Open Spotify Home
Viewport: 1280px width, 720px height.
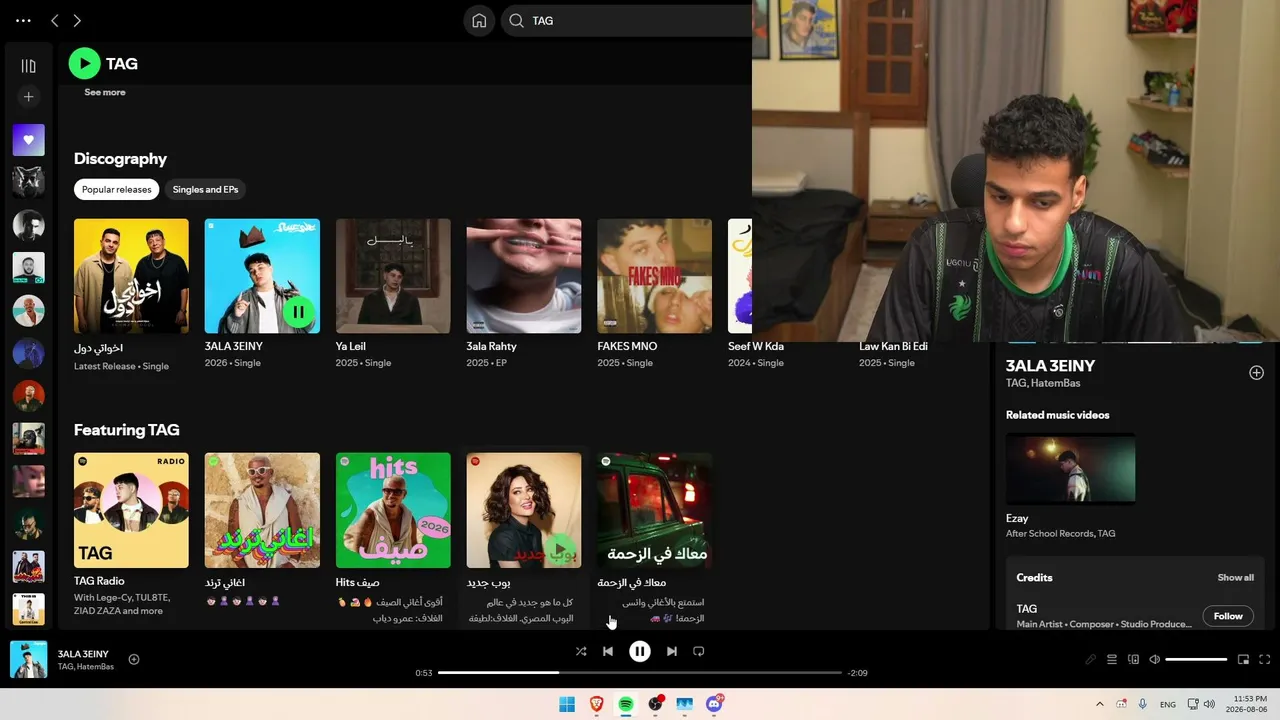coord(479,20)
